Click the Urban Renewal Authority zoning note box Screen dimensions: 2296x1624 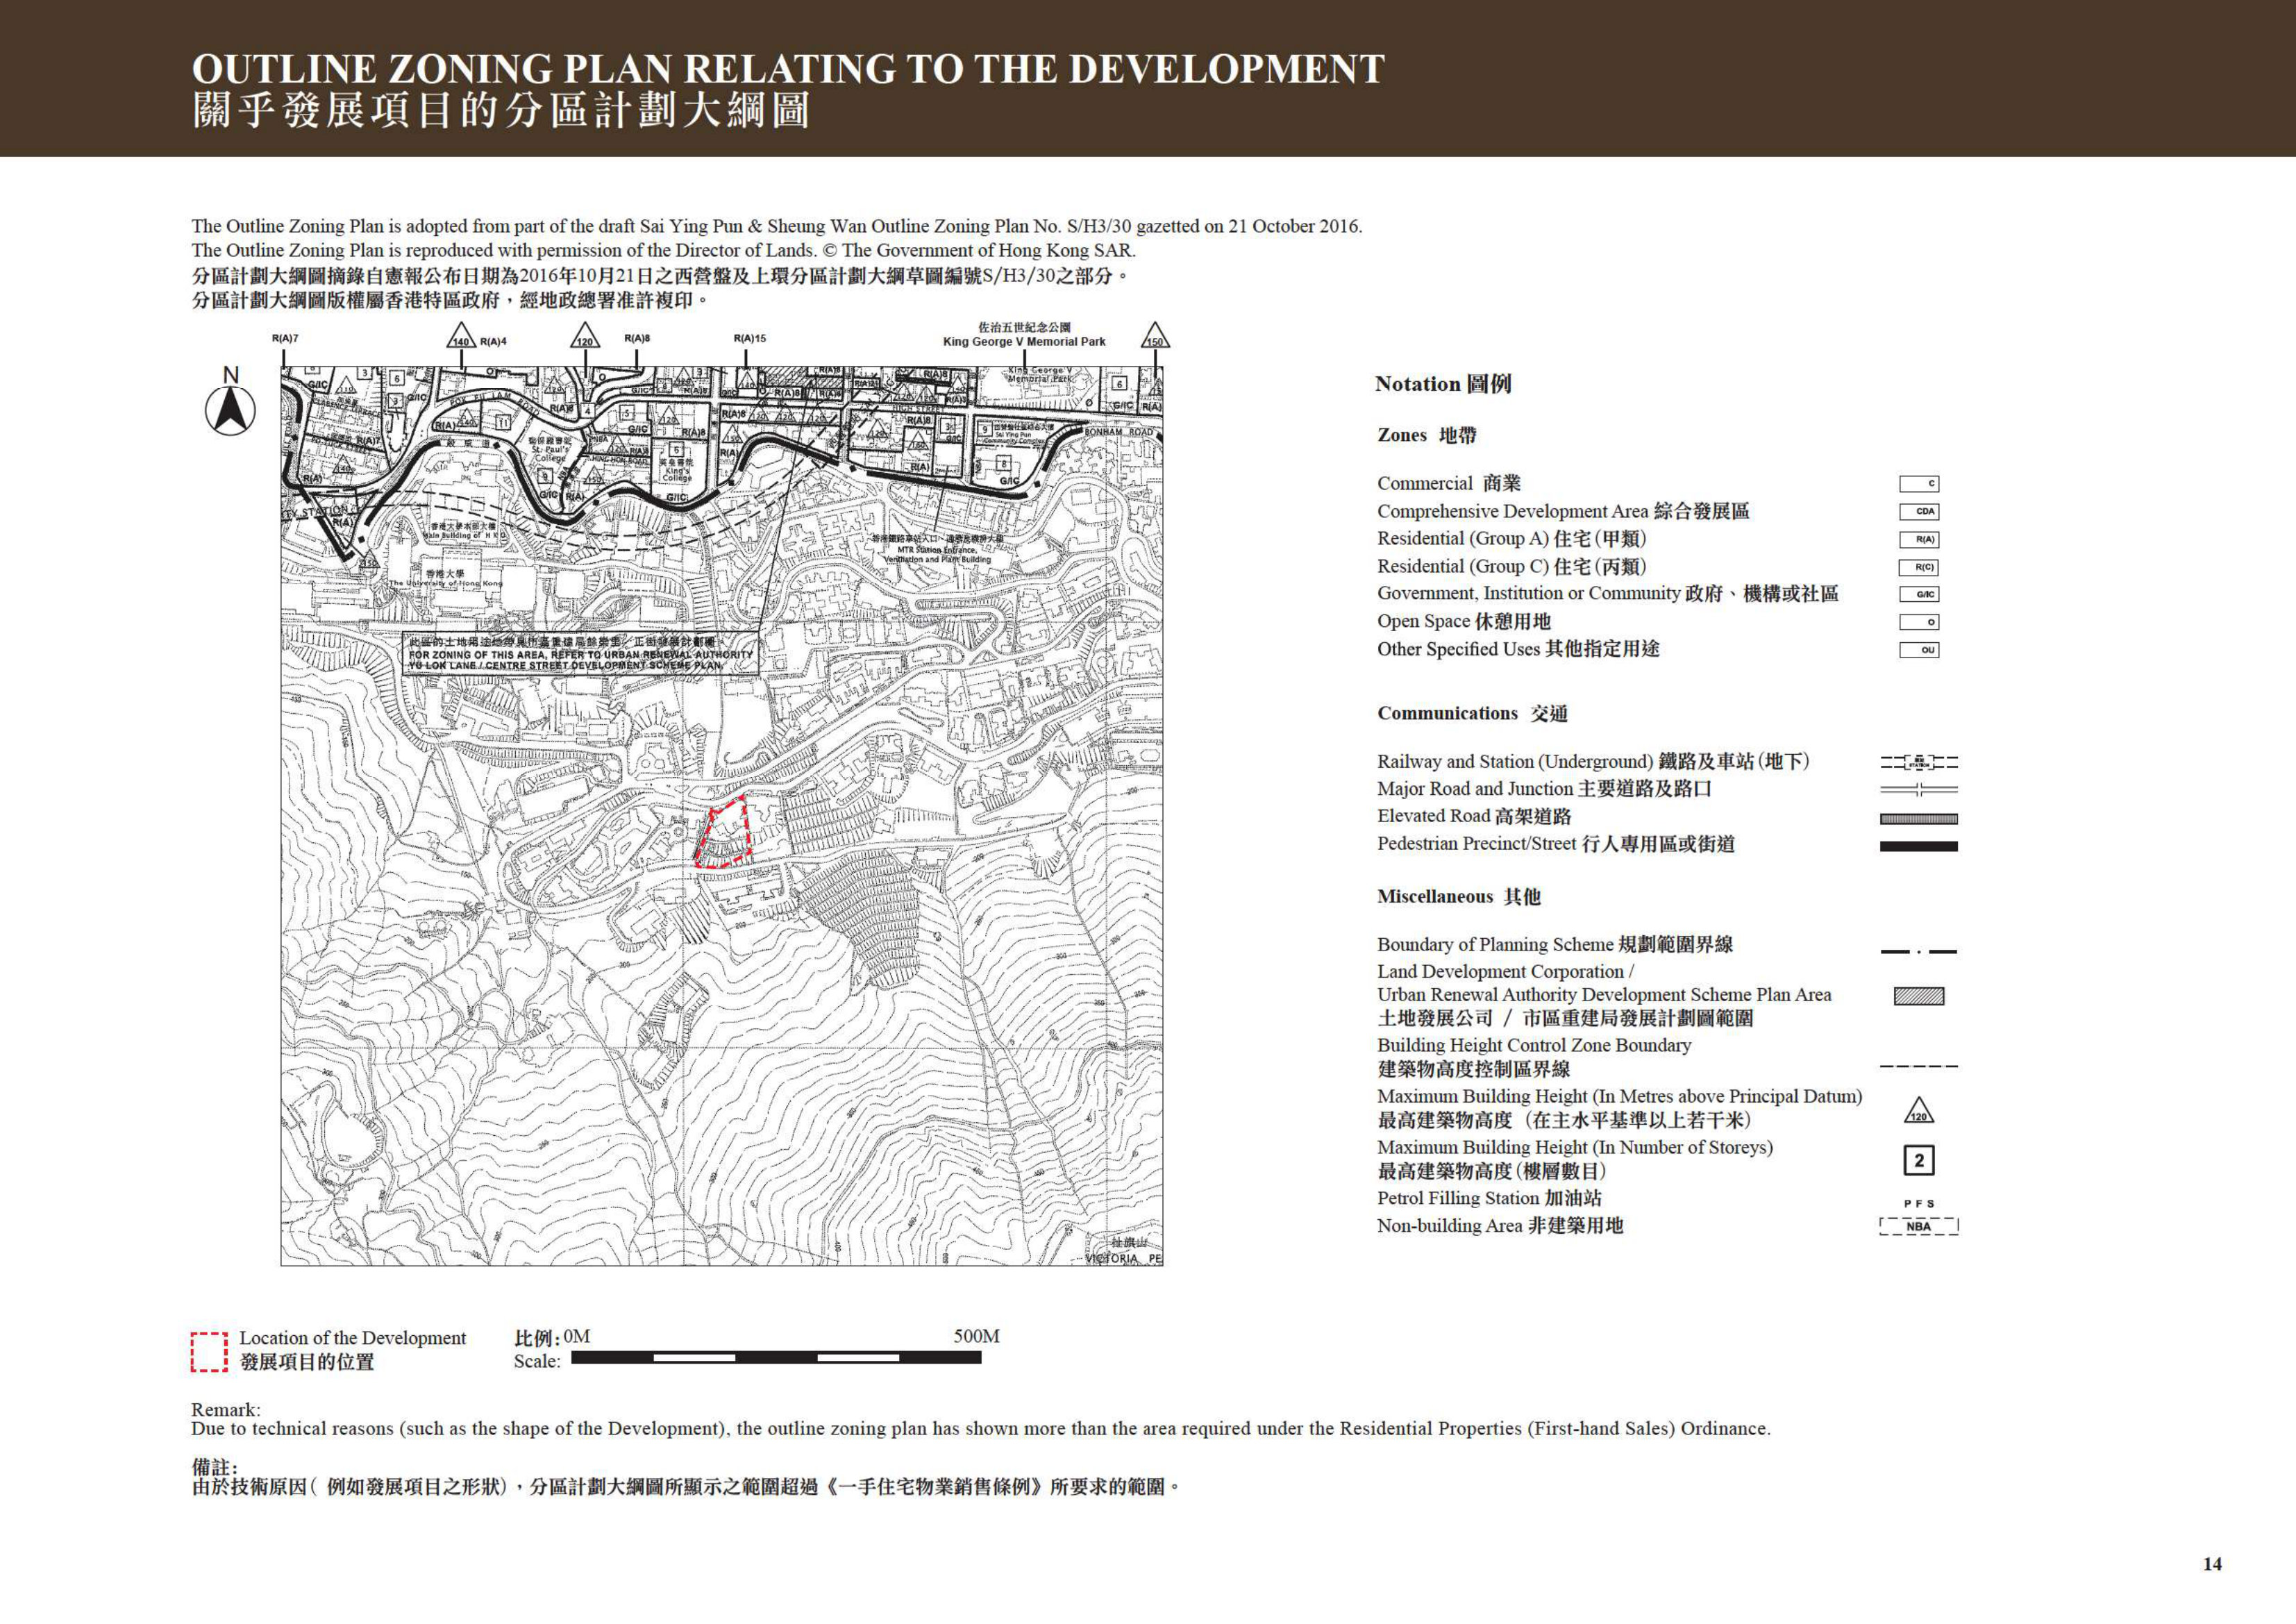point(581,653)
